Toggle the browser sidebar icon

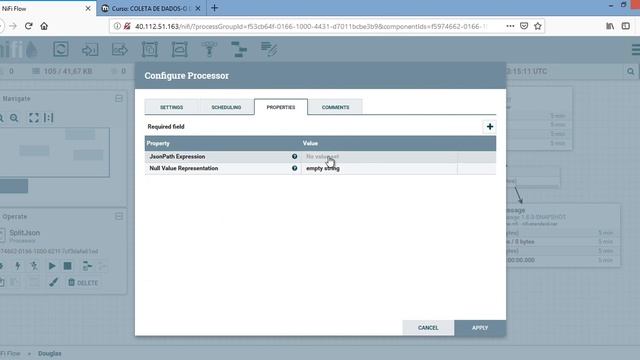tap(626, 26)
